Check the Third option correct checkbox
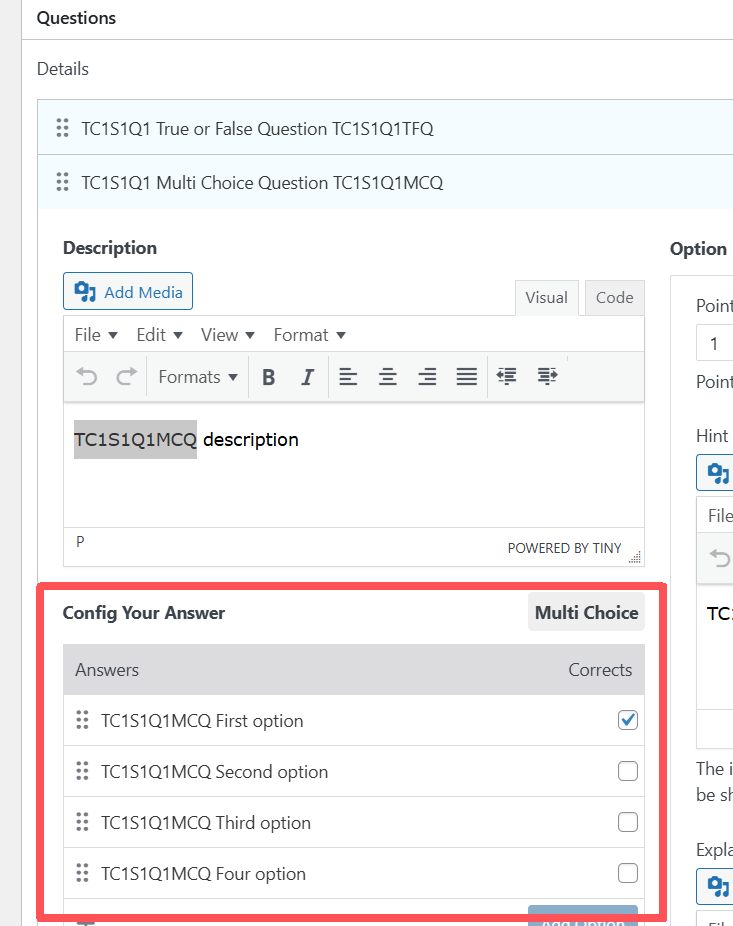Screen dimensions: 733x926 pyautogui.click(x=627, y=822)
